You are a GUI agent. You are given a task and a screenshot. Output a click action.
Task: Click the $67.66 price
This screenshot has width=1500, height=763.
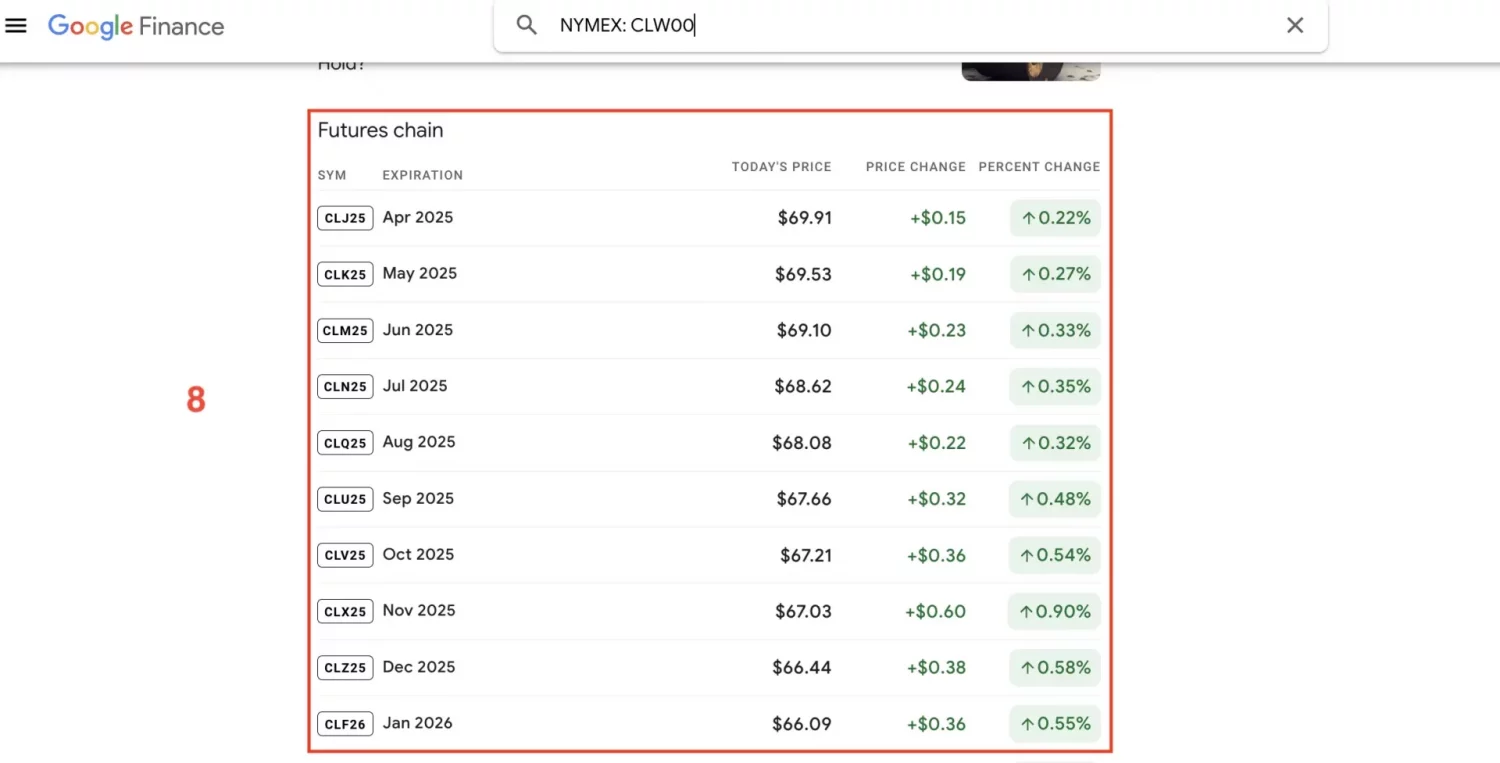(804, 499)
